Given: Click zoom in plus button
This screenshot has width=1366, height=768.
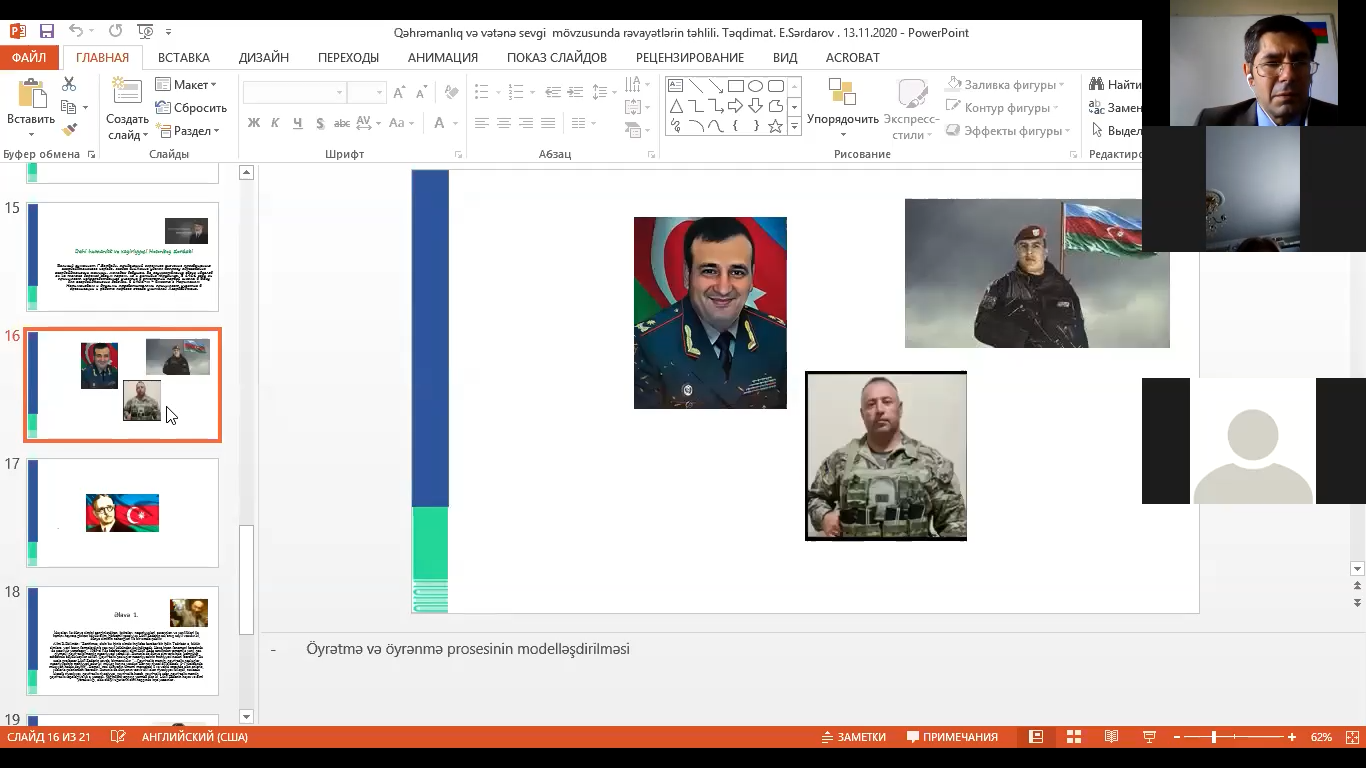Looking at the screenshot, I should [1293, 737].
